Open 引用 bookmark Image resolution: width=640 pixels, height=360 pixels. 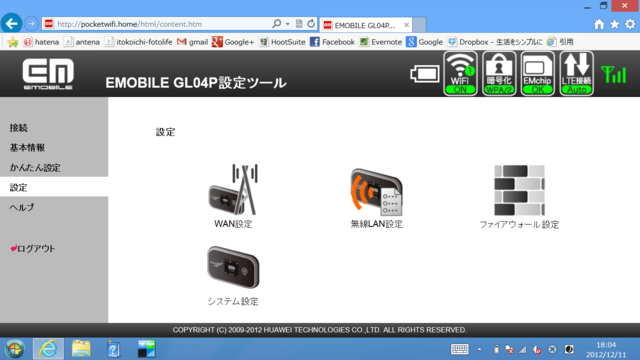click(x=560, y=42)
